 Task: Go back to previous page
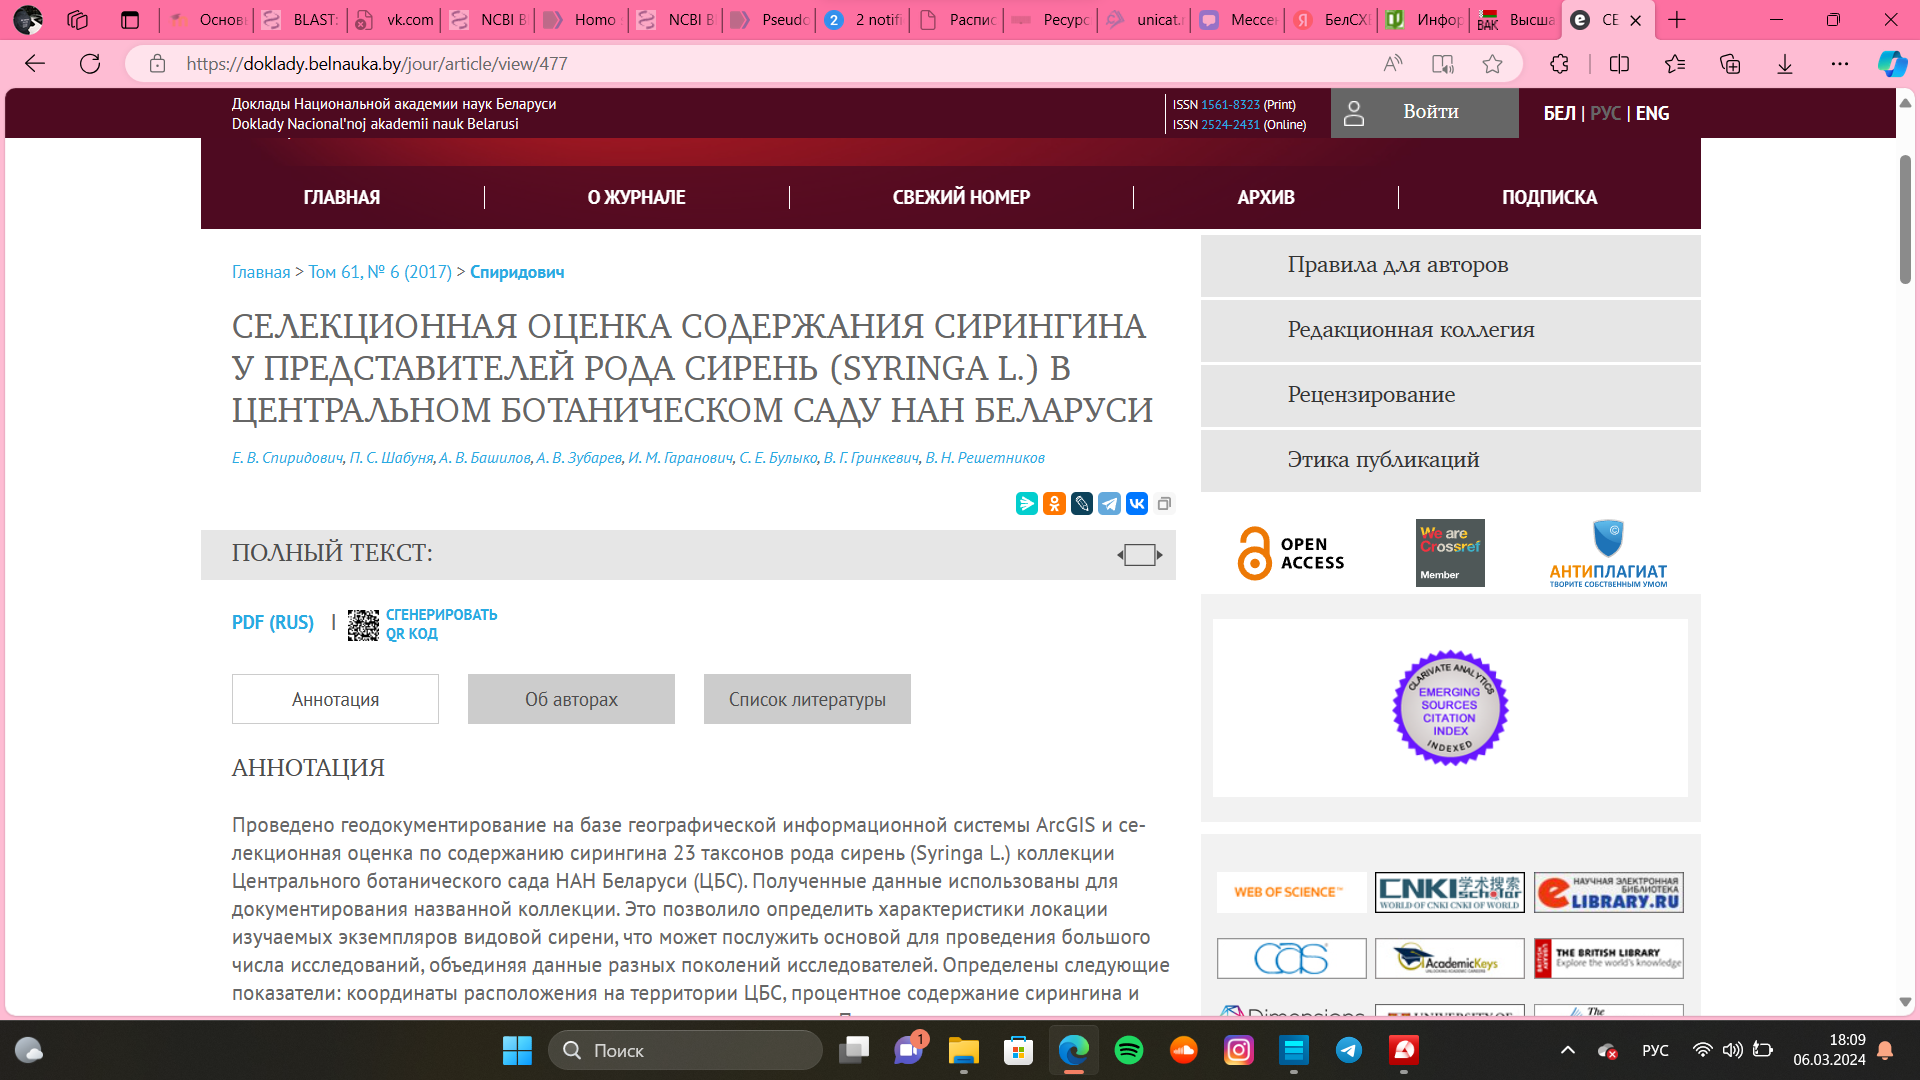point(35,64)
